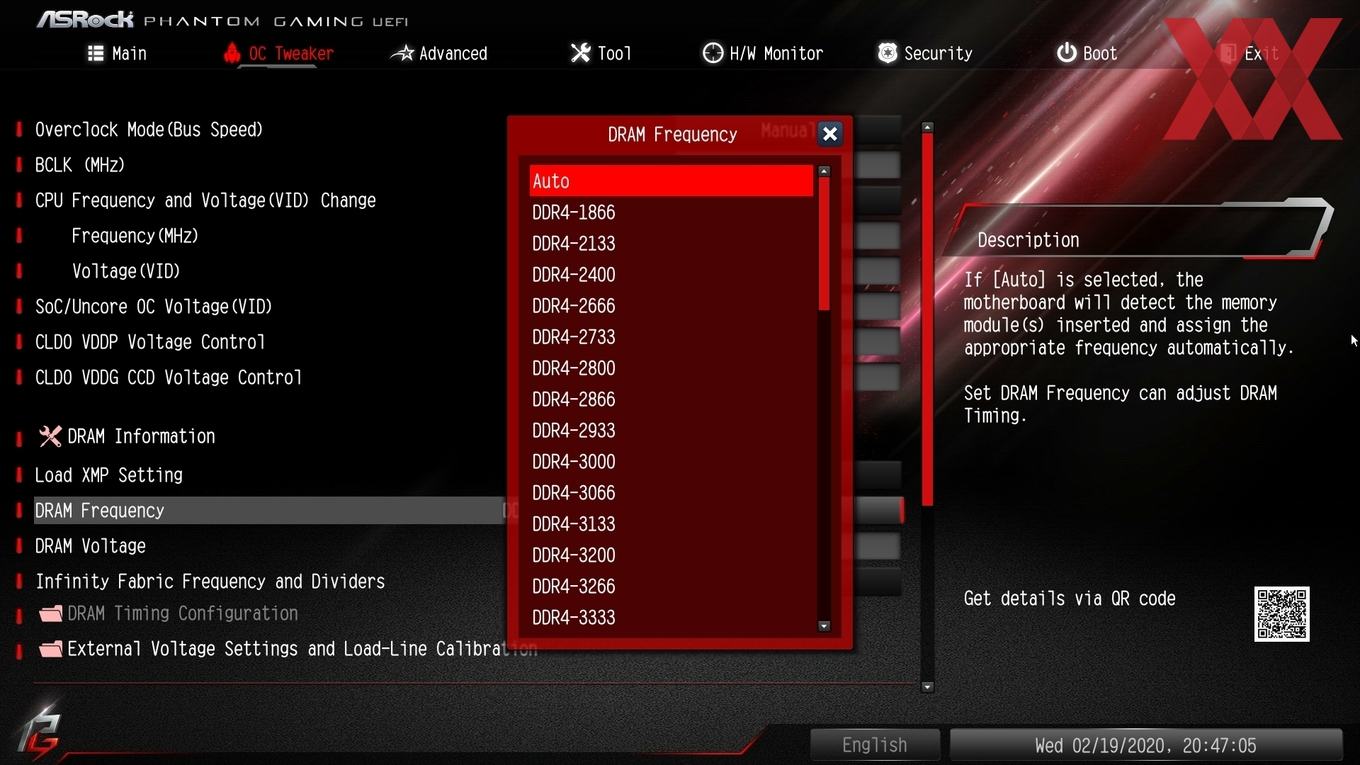
Task: Click the H/W Monitor gauge icon
Action: (x=713, y=53)
